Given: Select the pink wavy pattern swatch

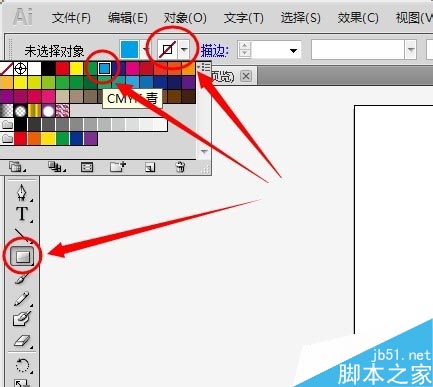Looking at the screenshot, I should (x=62, y=110).
